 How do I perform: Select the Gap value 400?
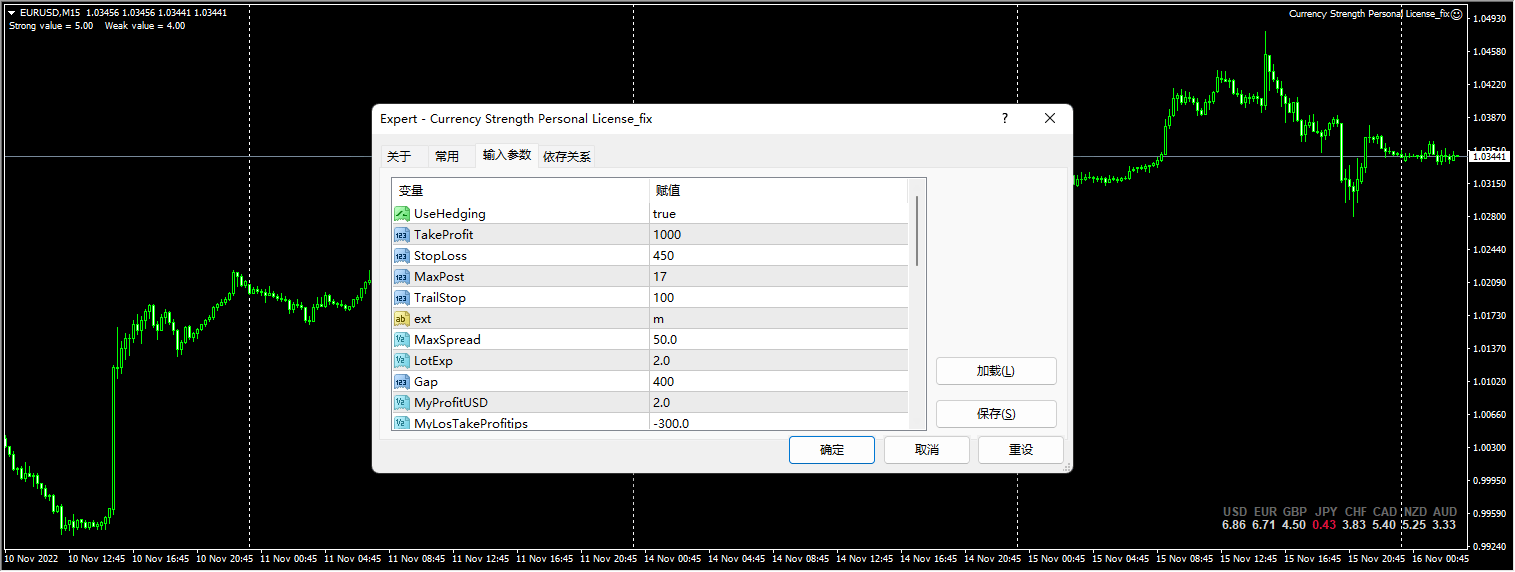coord(664,382)
